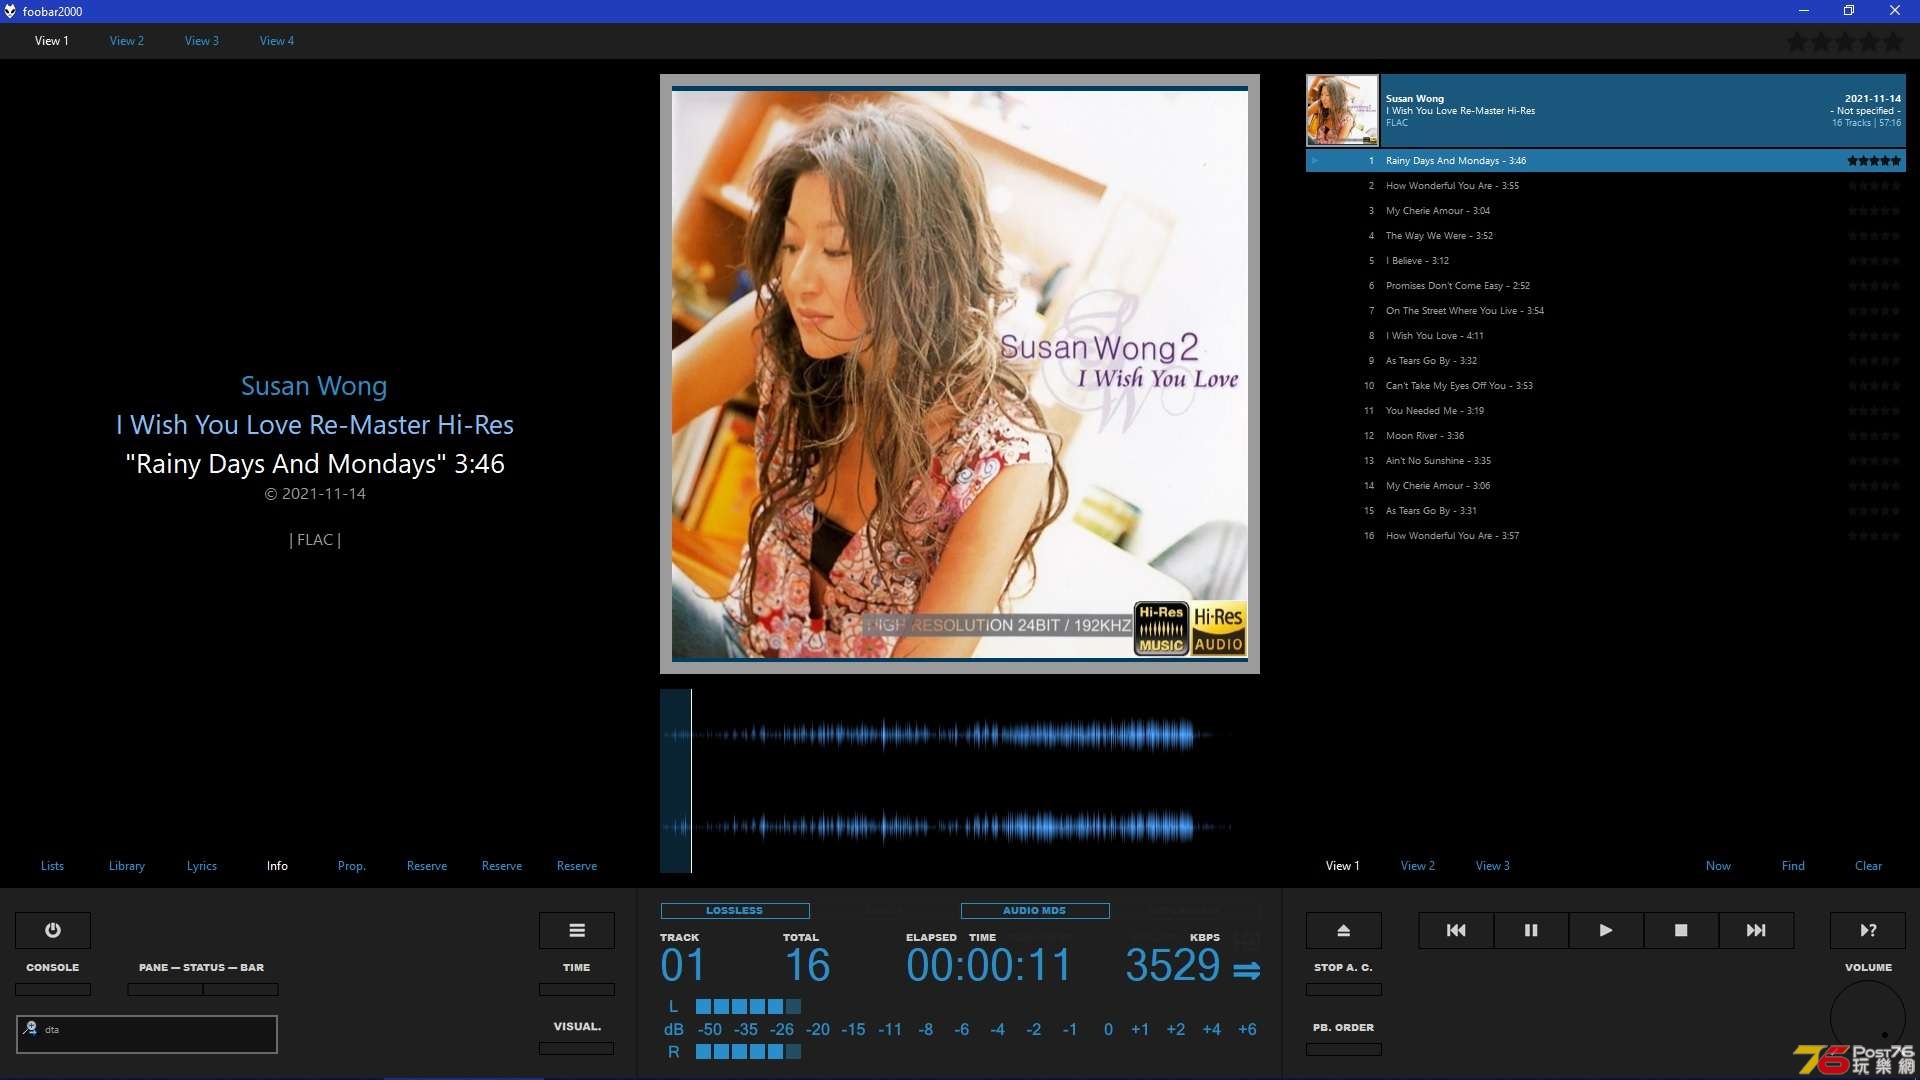Select track The Way We Were

(1605, 236)
